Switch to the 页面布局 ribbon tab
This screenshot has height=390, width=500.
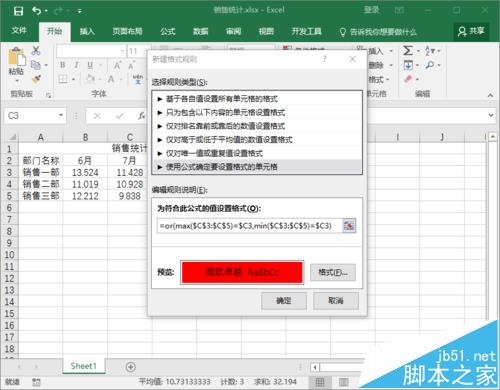coord(127,31)
